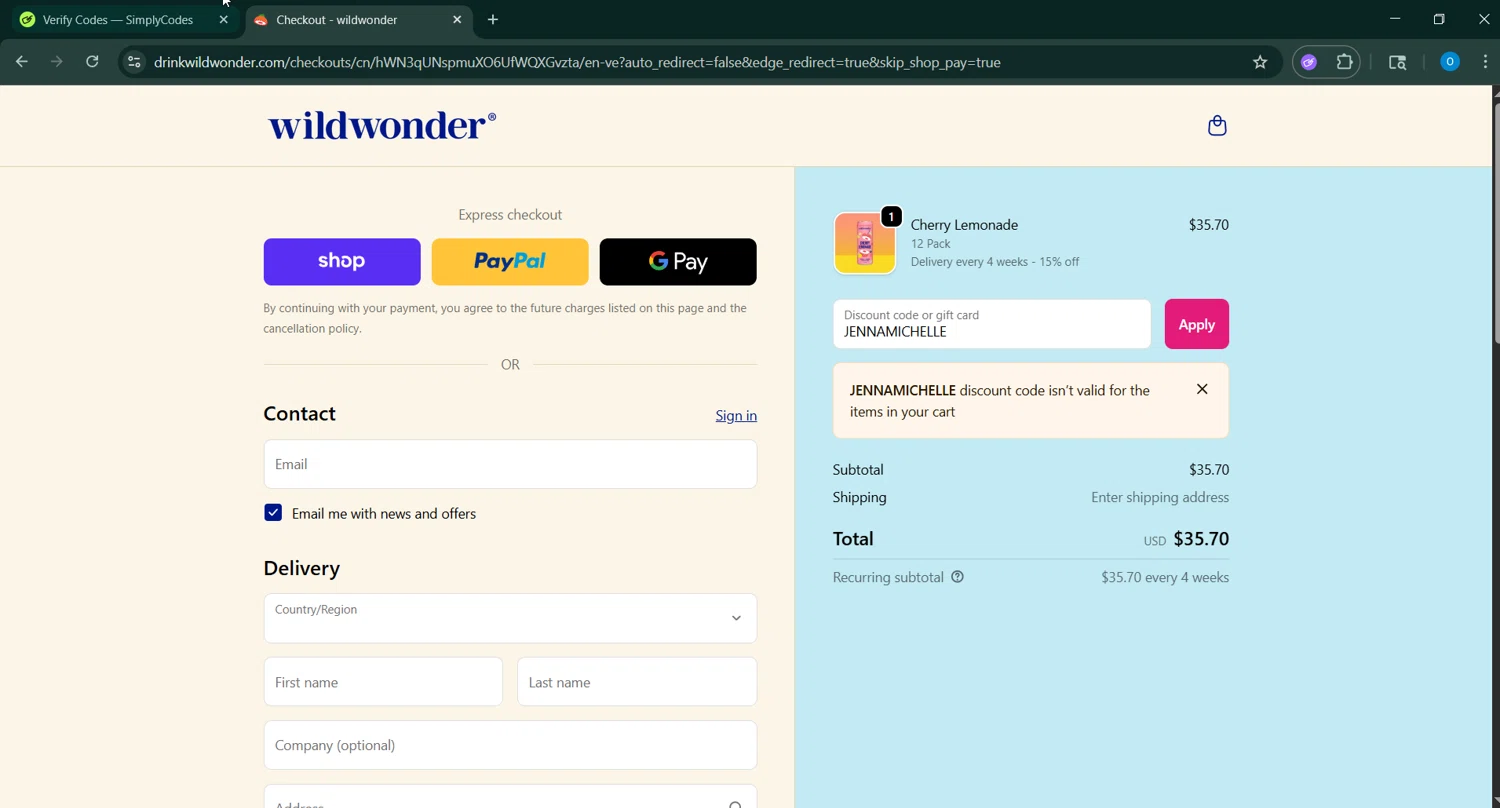
Task: Focus the Last name field
Action: point(637,682)
